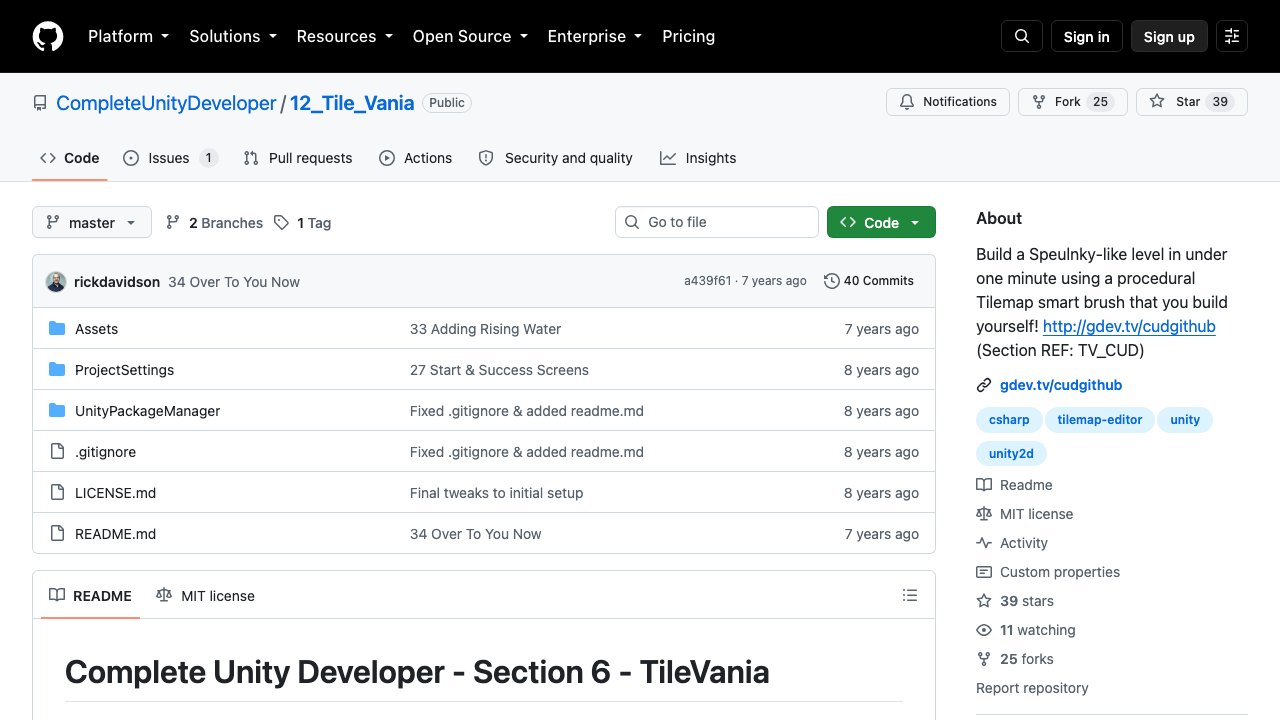1280x720 pixels.
Task: Open the rickdavidson author profile link
Action: 117,282
